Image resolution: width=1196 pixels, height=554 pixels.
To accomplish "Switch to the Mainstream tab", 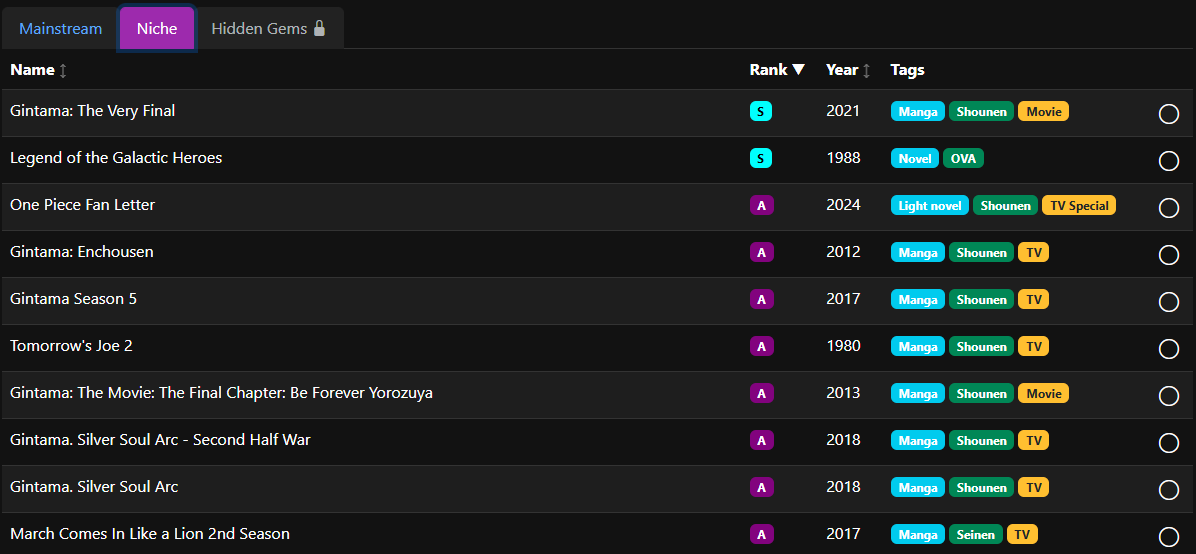I will click(x=60, y=29).
